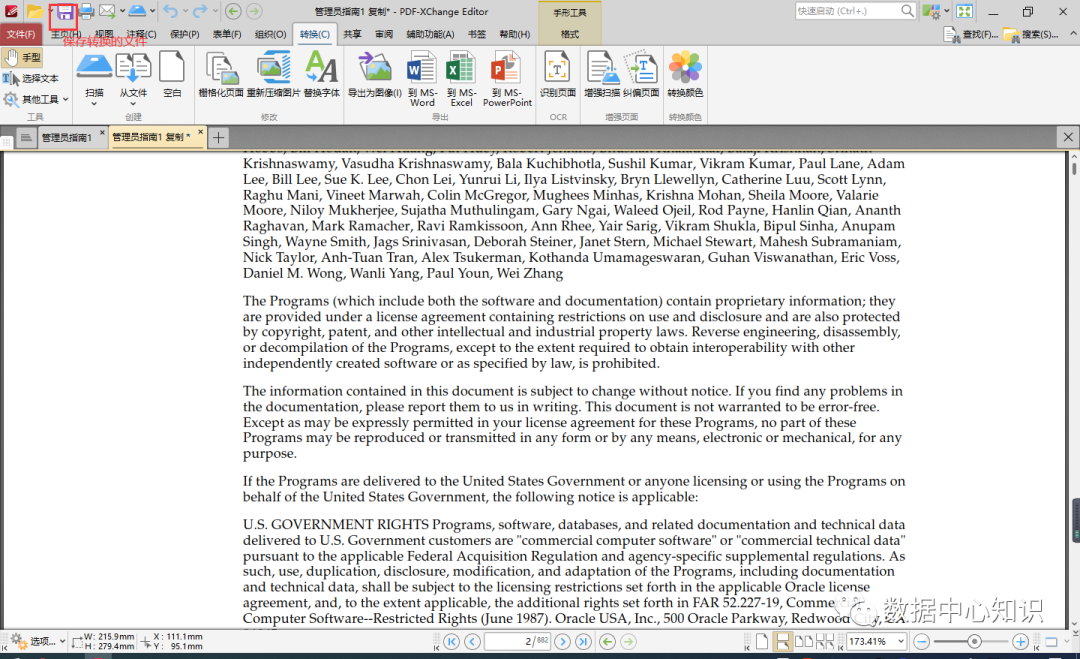Click the 查找(F) find button
1080x659 pixels.
(970, 34)
